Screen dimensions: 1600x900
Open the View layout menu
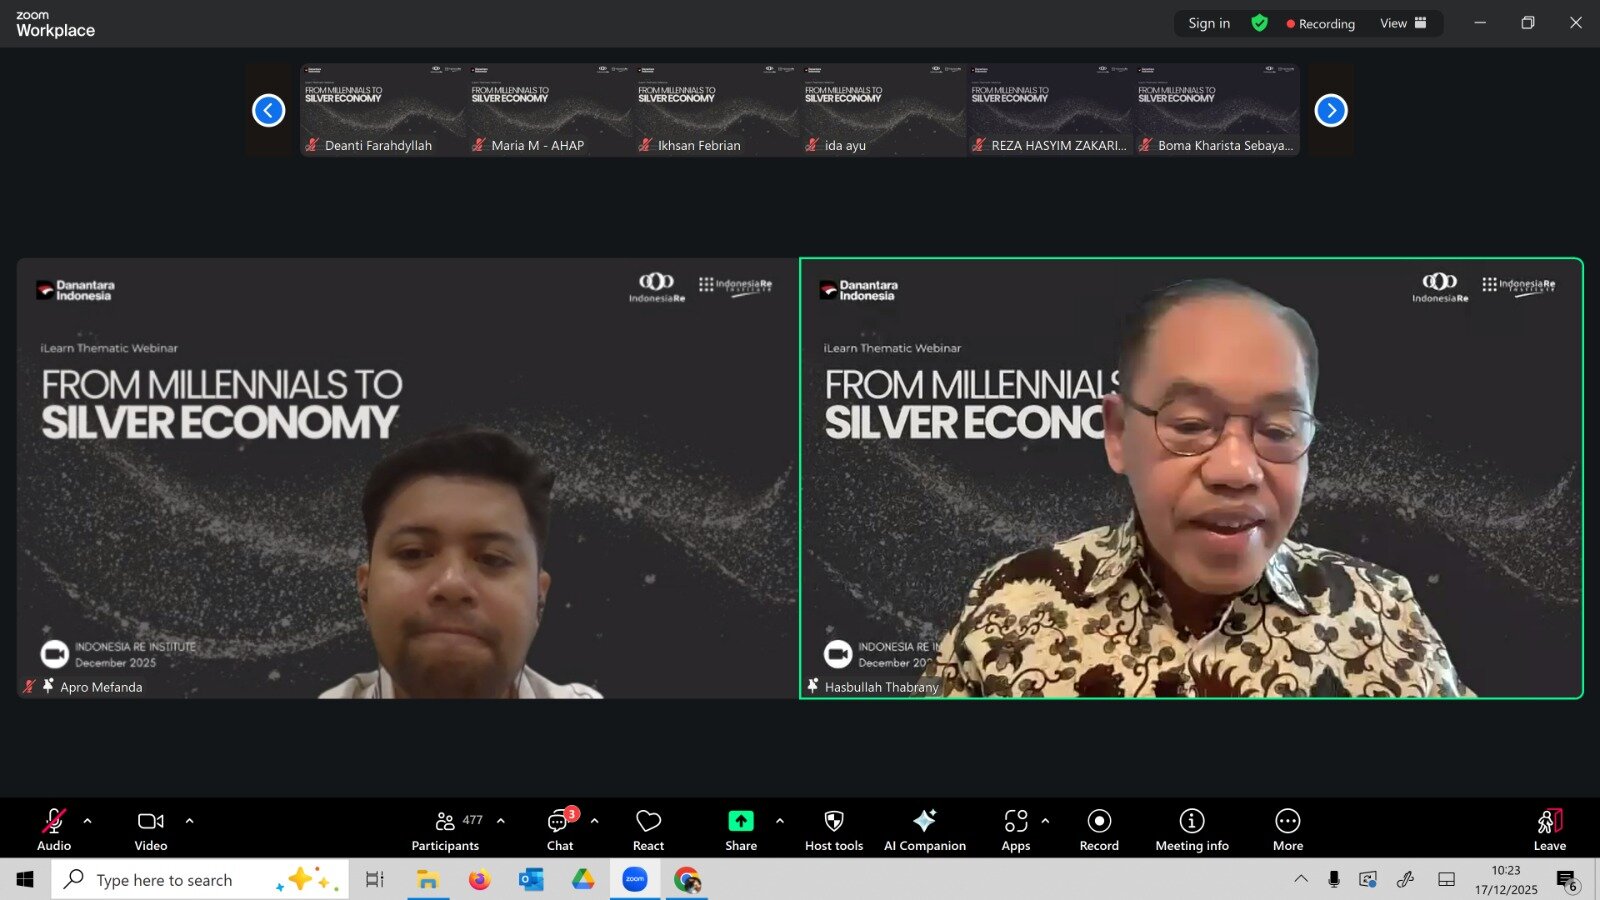(1402, 23)
